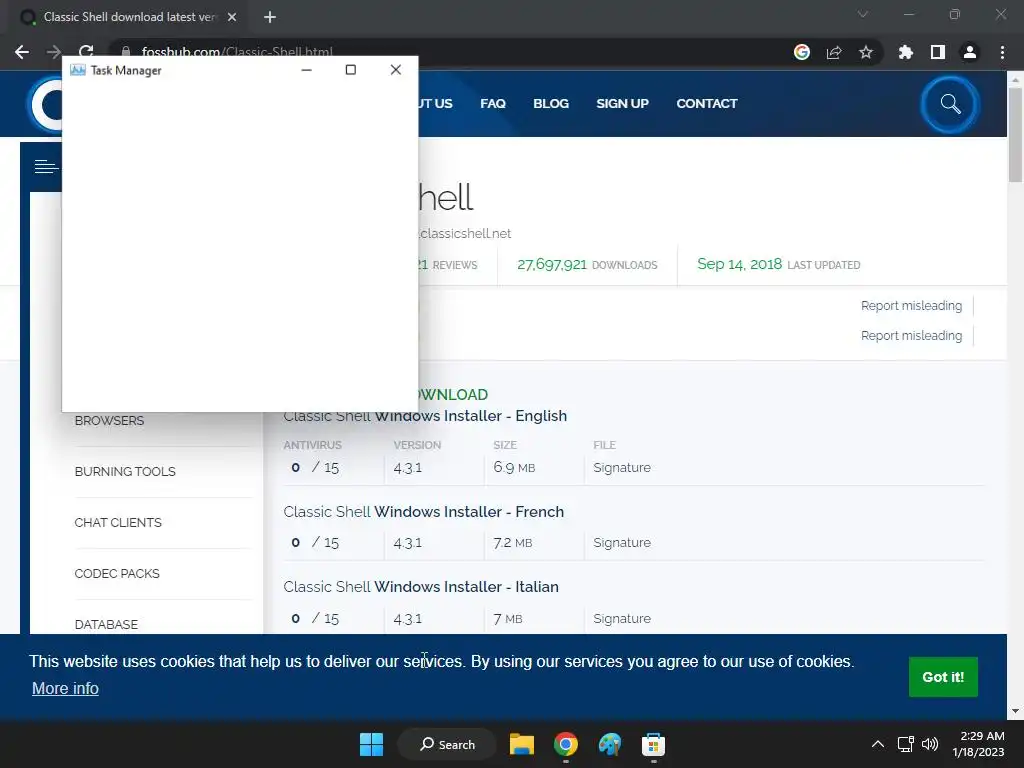This screenshot has width=1024, height=768.
Task: Reload the FossHub page
Action: tap(86, 50)
